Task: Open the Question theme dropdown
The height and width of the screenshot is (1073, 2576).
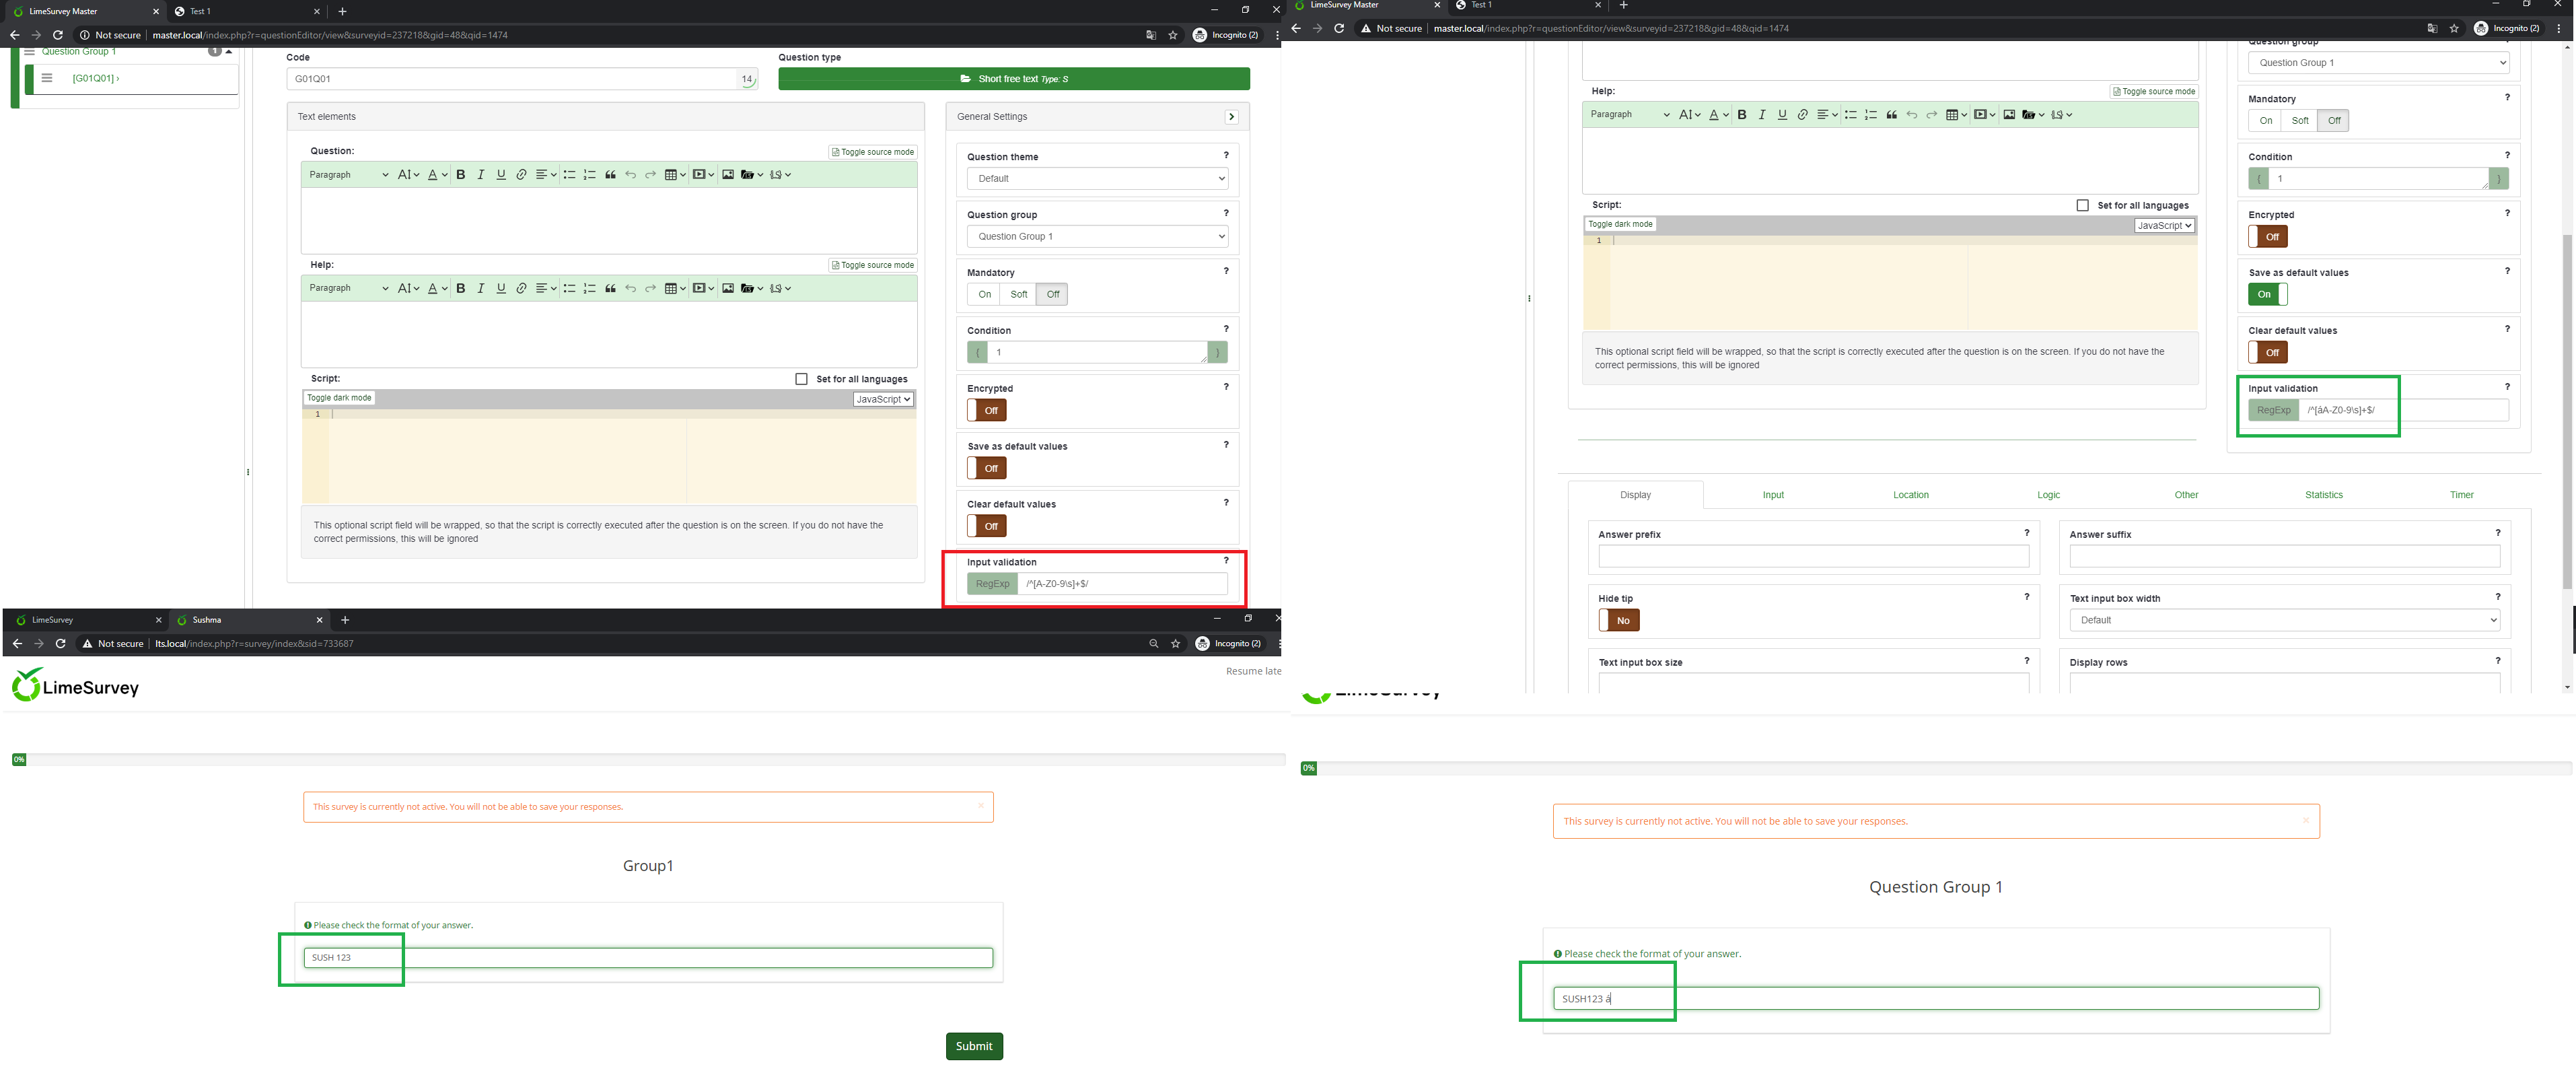Action: click(x=1097, y=179)
